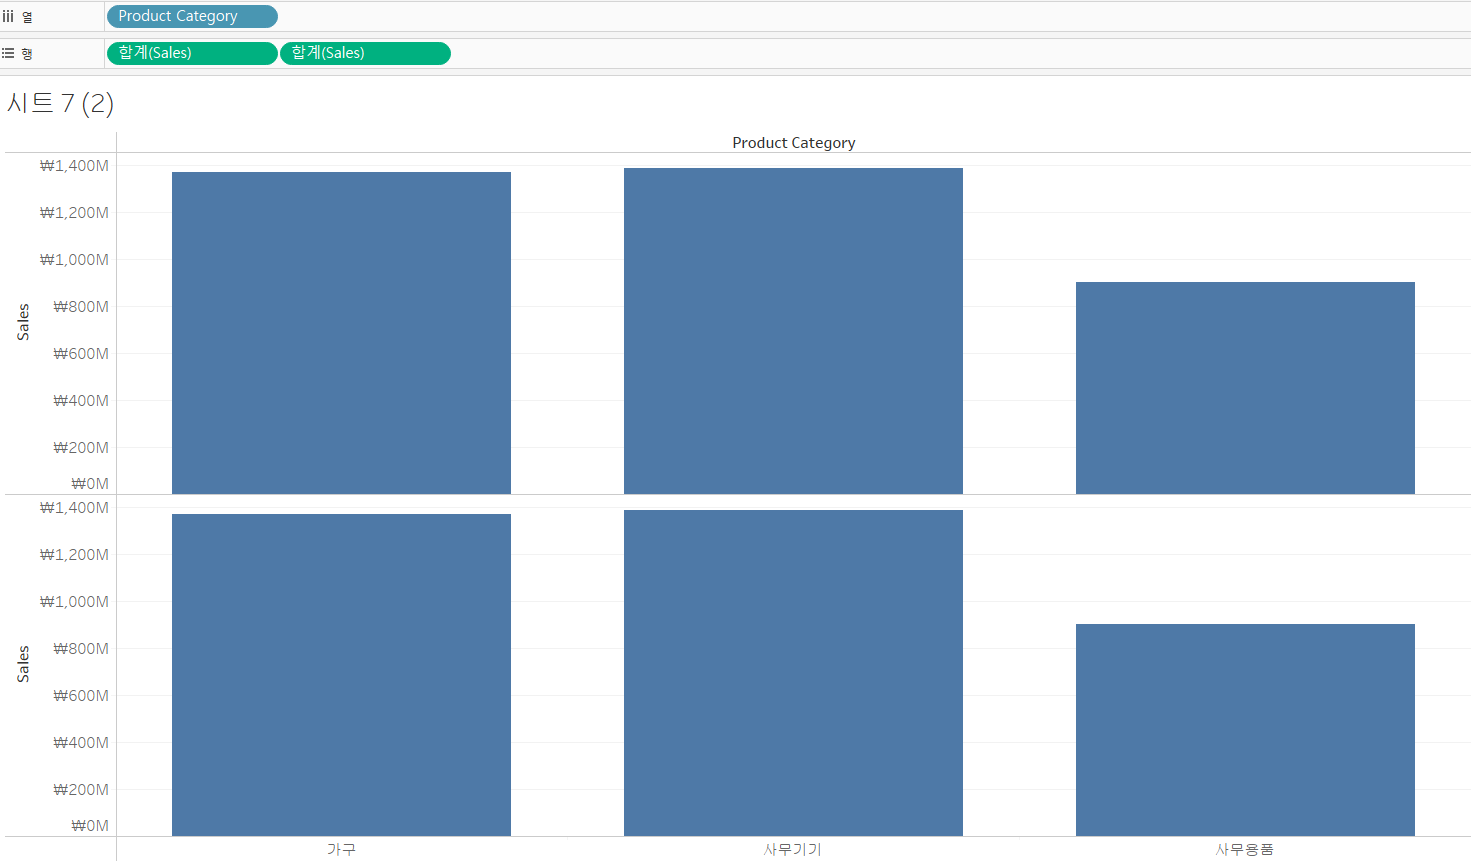The height and width of the screenshot is (868, 1471).
Task: Select the 가구 bar in the lower chart
Action: (341, 675)
